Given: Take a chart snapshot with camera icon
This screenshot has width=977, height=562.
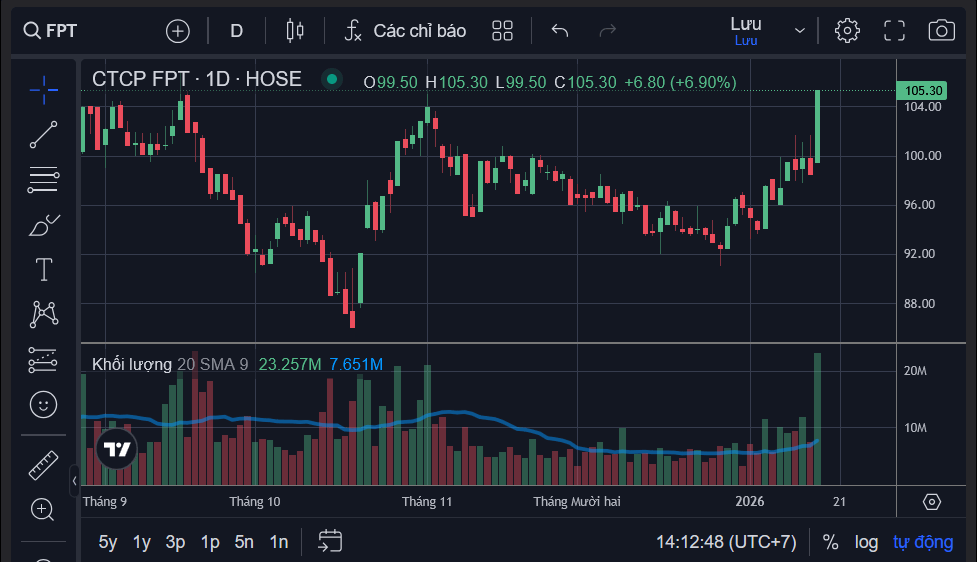Looking at the screenshot, I should pyautogui.click(x=941, y=30).
